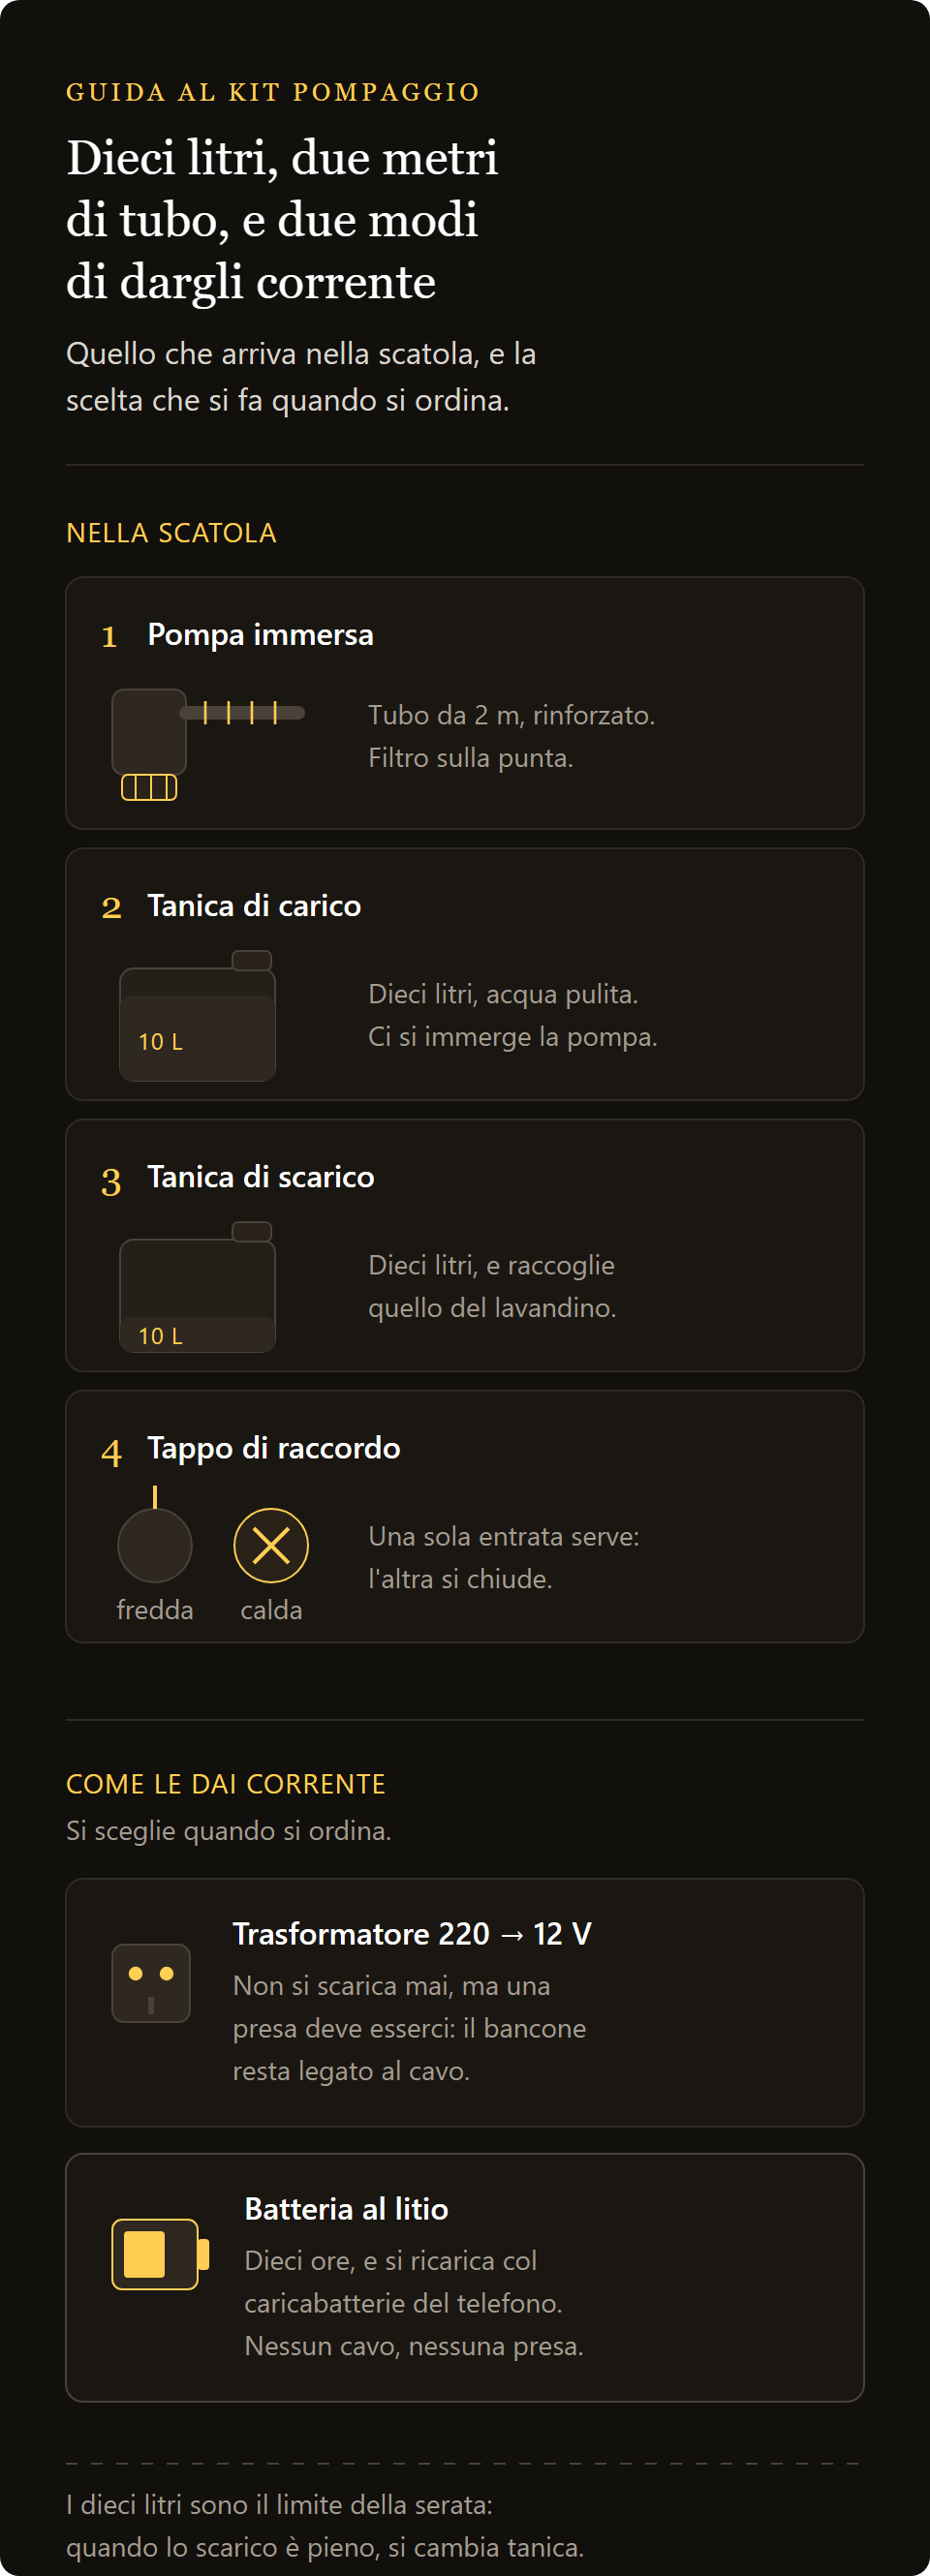Select the Trasformatore 220 → 12 V option
930x2576 pixels.
(465, 2002)
